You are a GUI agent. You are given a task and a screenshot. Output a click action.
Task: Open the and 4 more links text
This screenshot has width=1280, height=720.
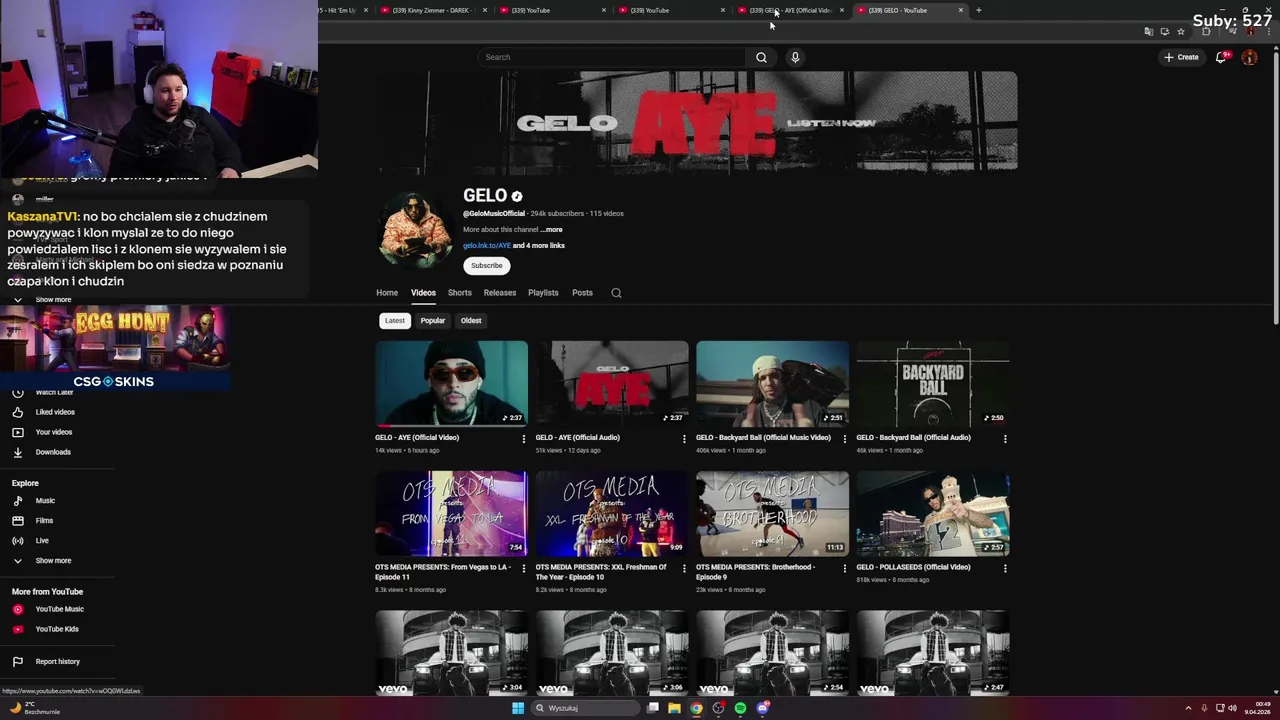[539, 246]
